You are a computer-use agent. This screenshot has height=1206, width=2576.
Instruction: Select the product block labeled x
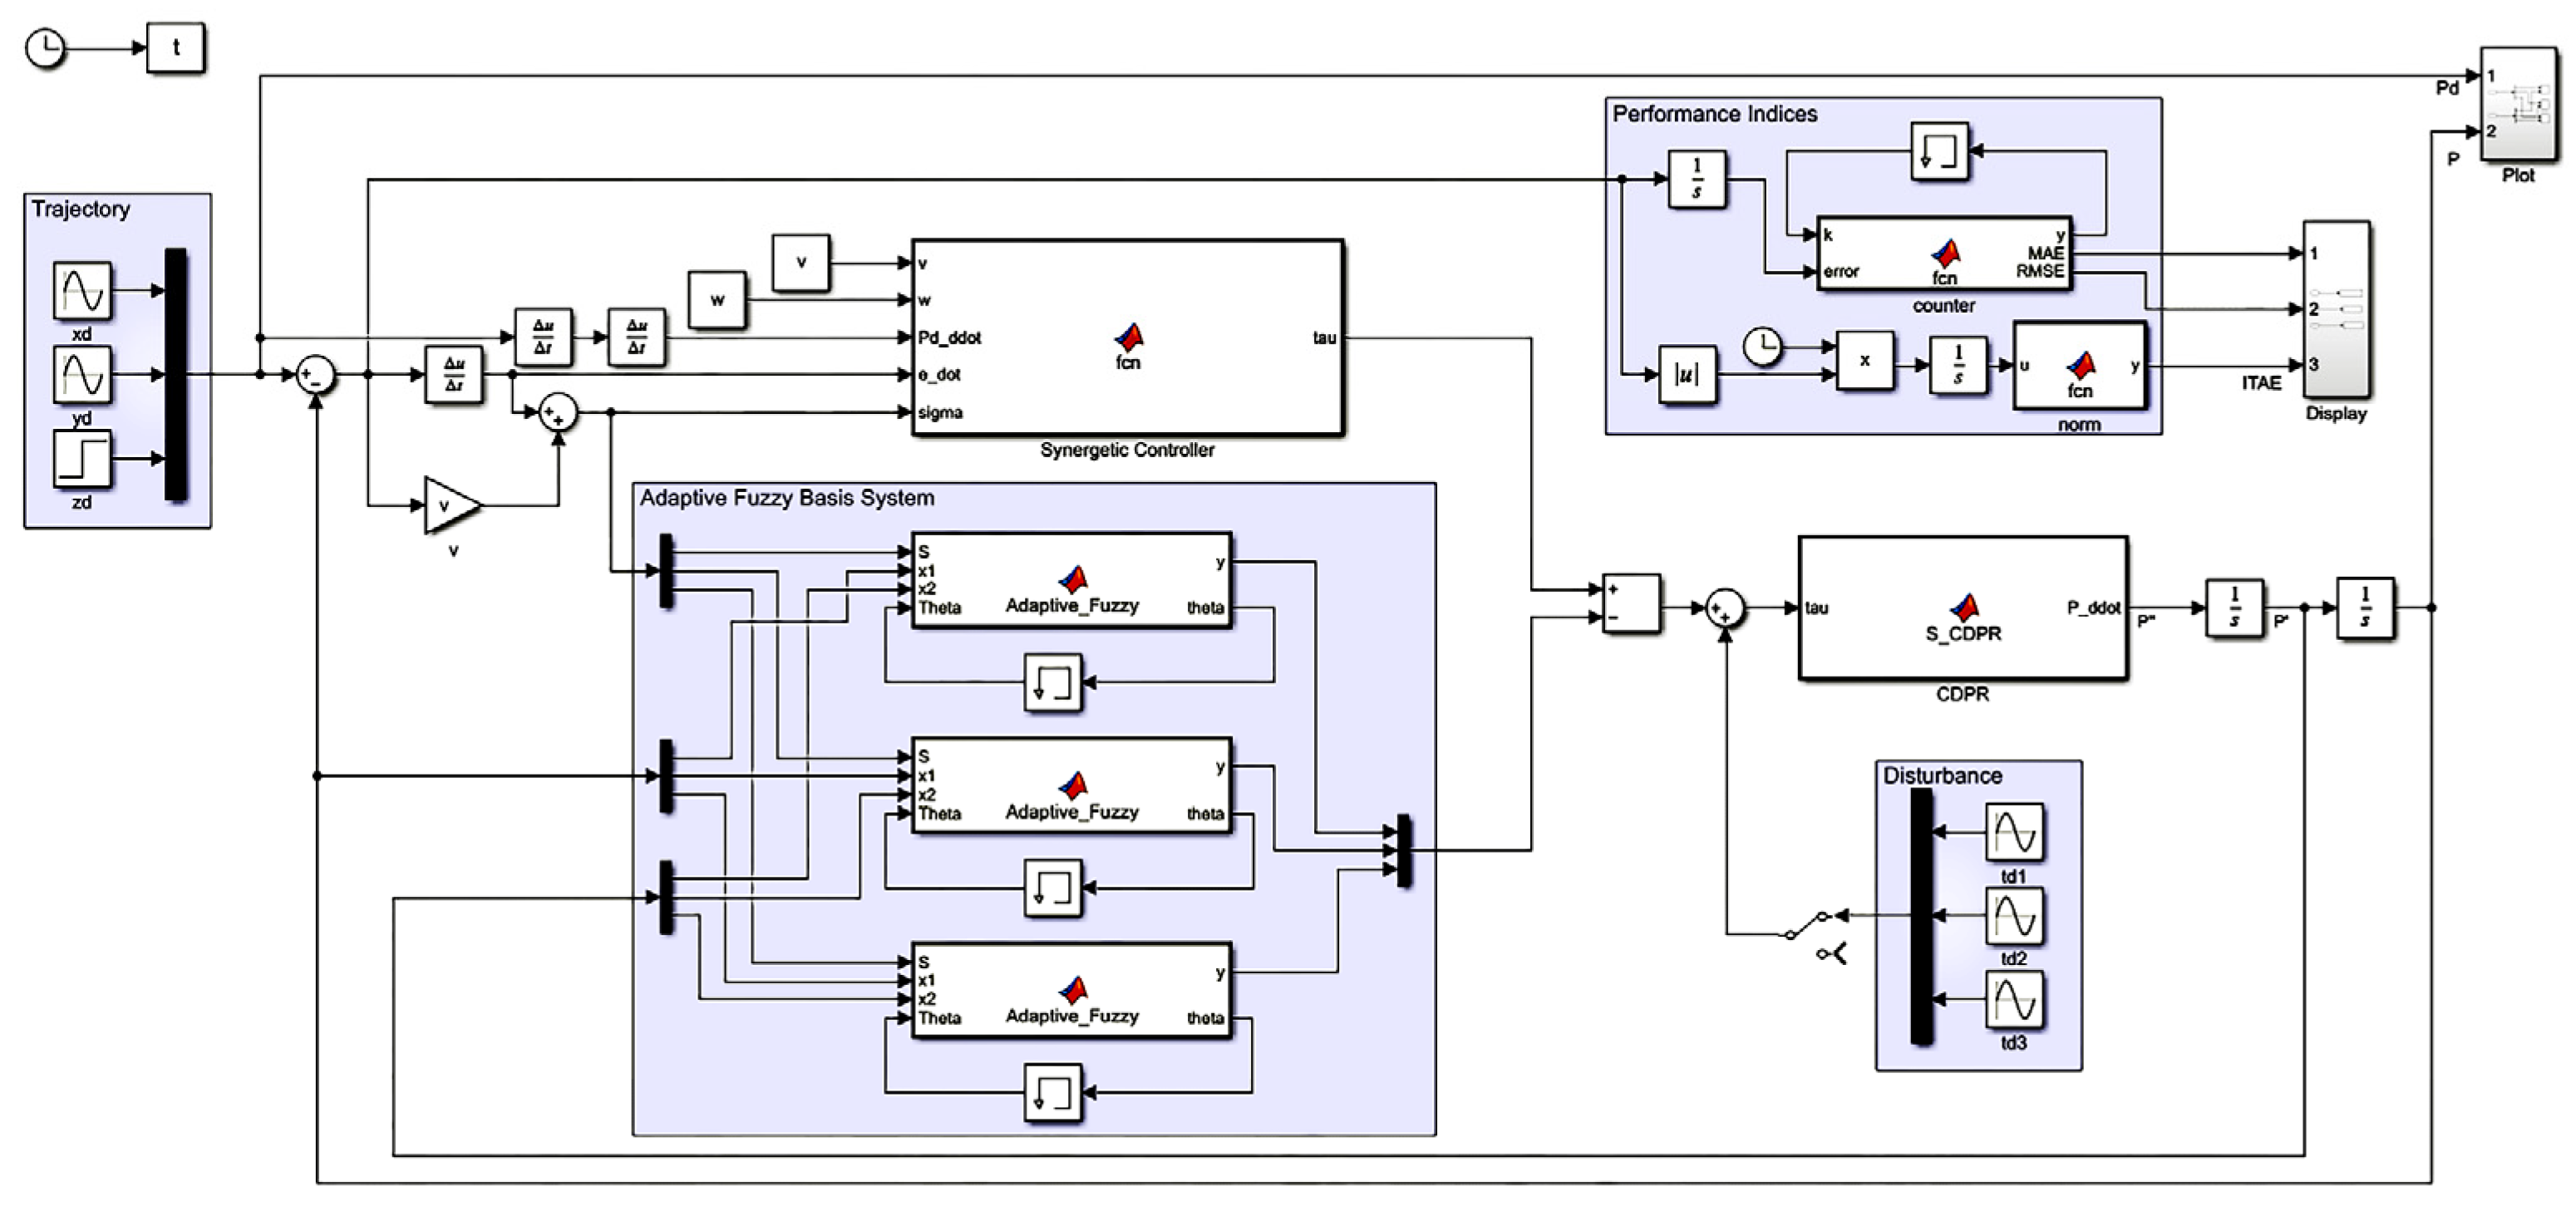coord(1864,361)
